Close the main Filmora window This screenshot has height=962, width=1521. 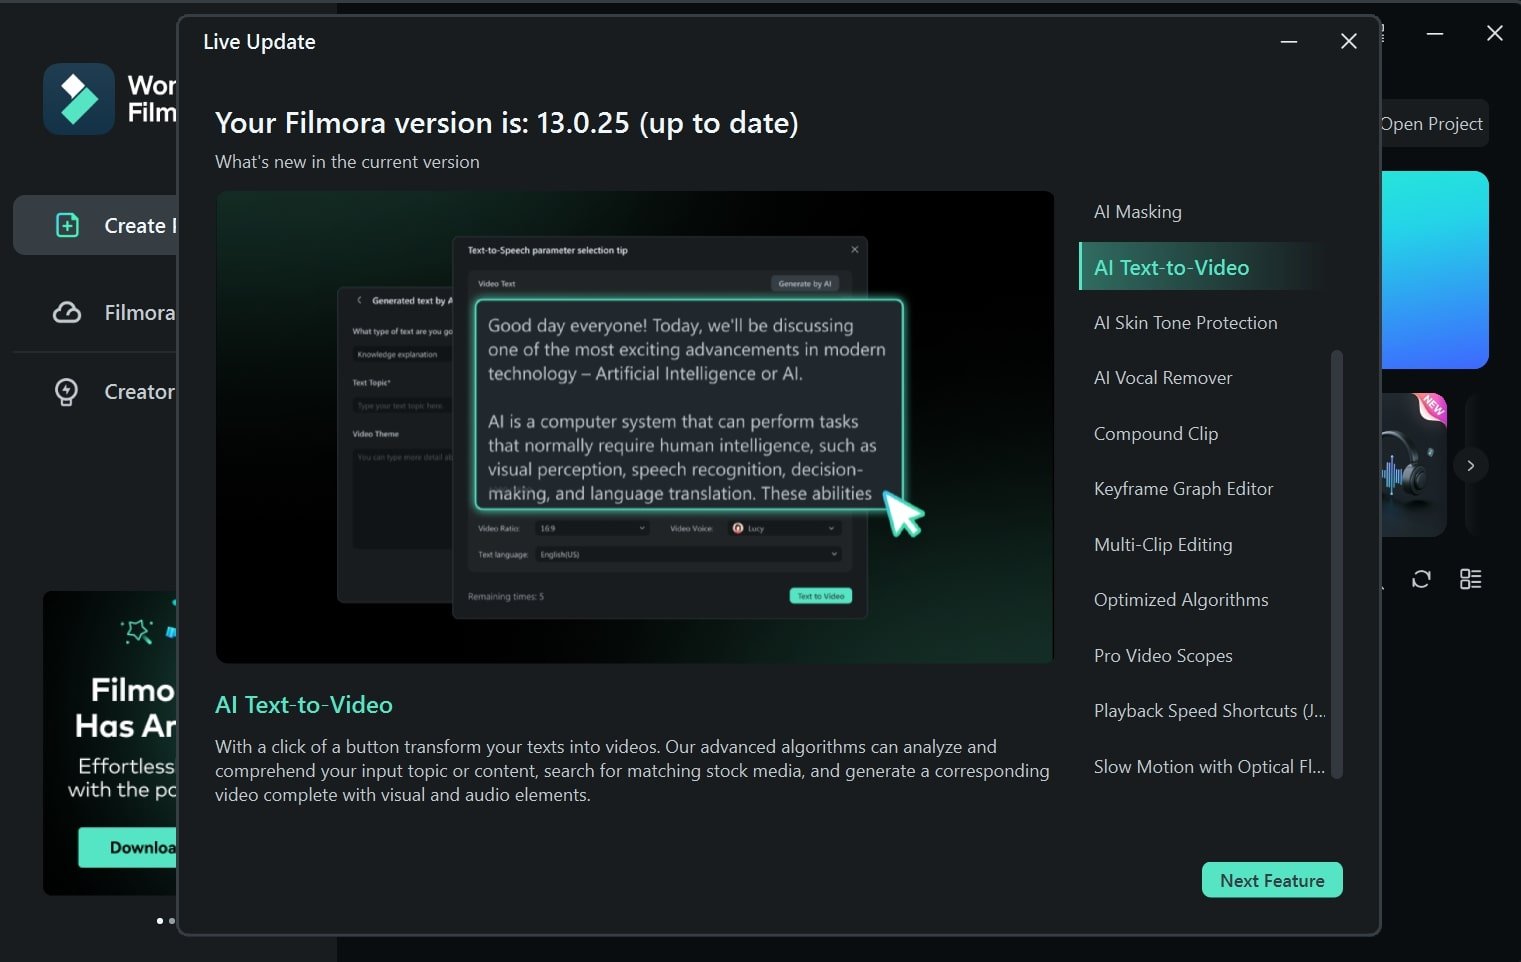(1494, 34)
